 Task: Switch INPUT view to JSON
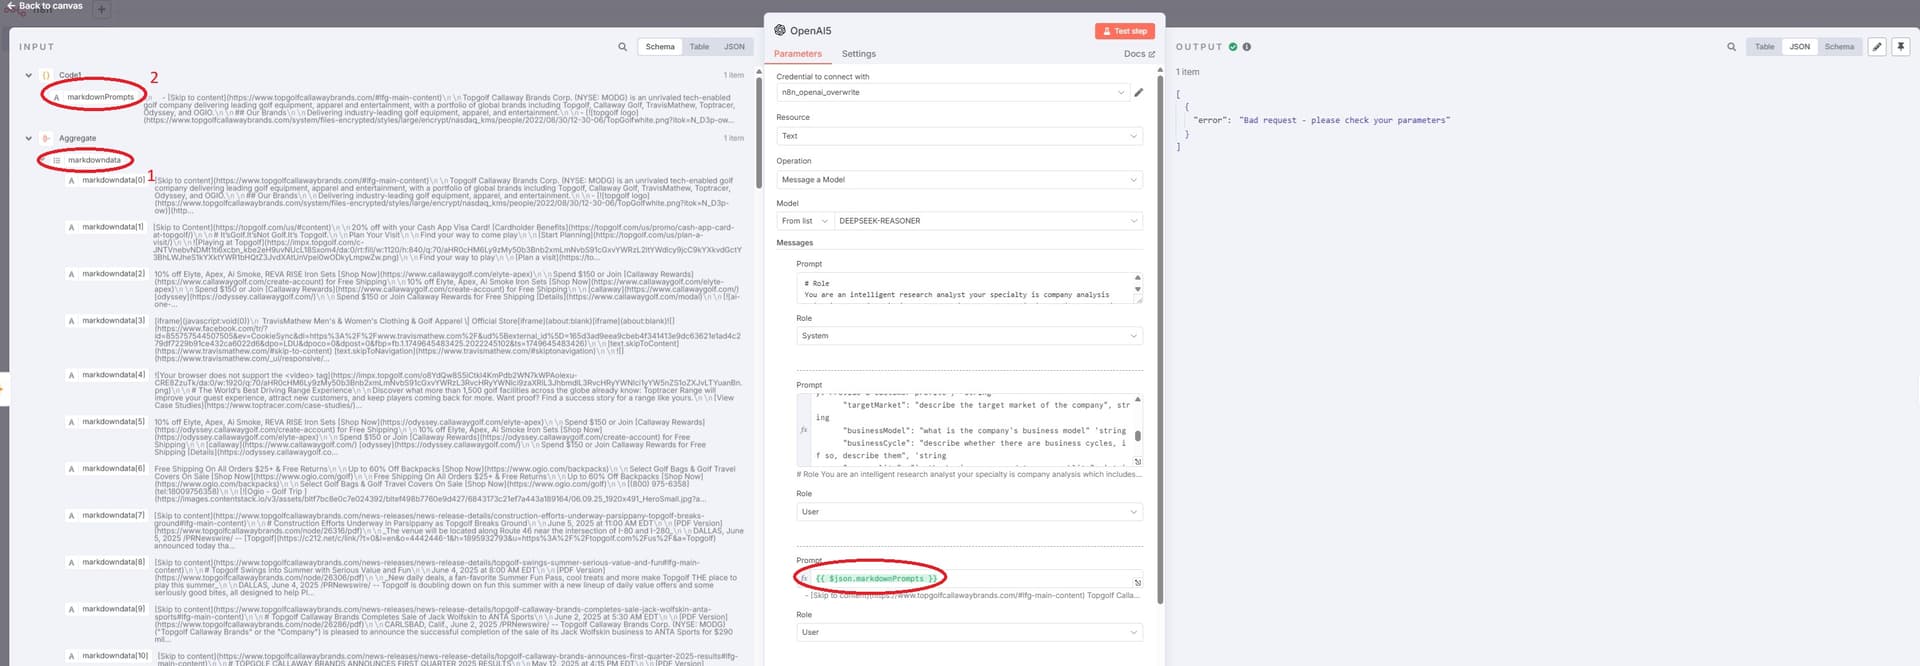734,47
